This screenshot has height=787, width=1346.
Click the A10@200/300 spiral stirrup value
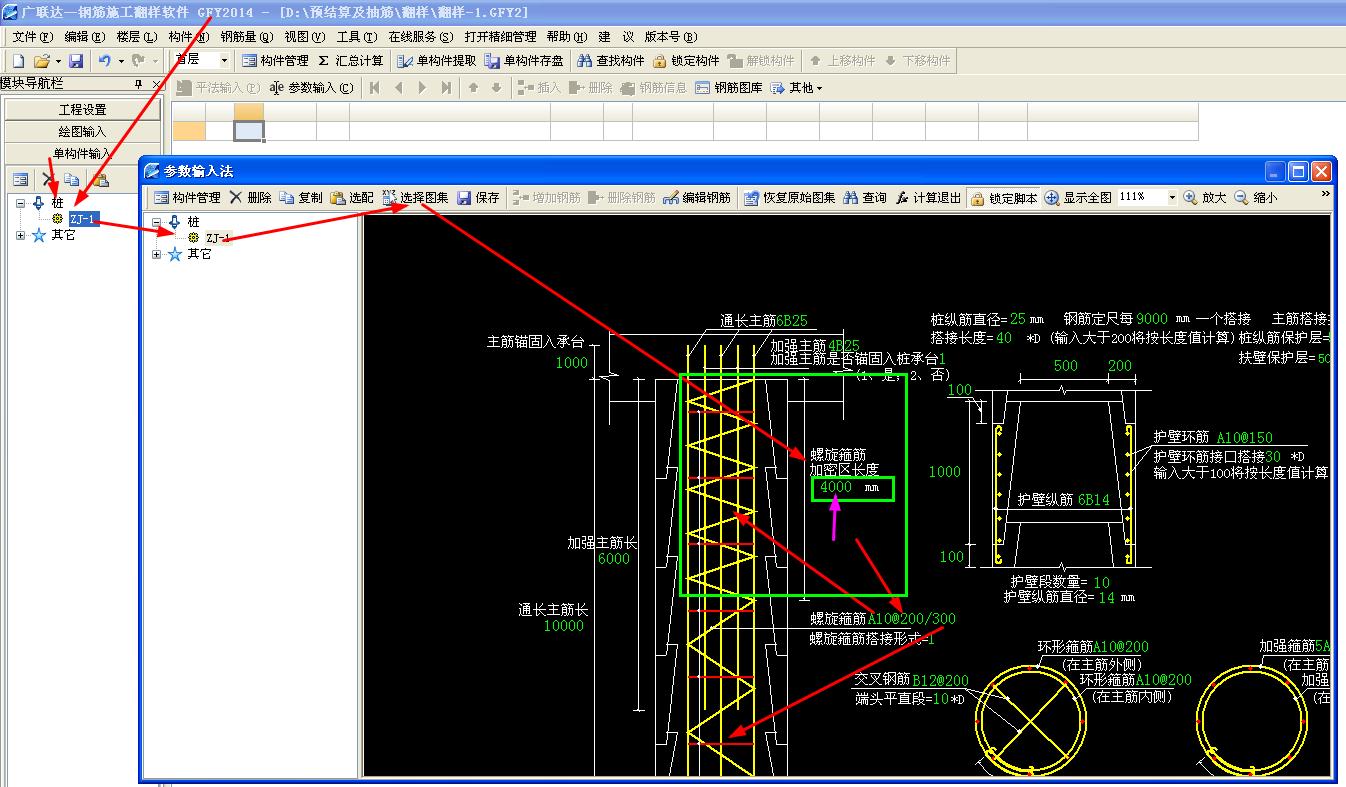911,619
